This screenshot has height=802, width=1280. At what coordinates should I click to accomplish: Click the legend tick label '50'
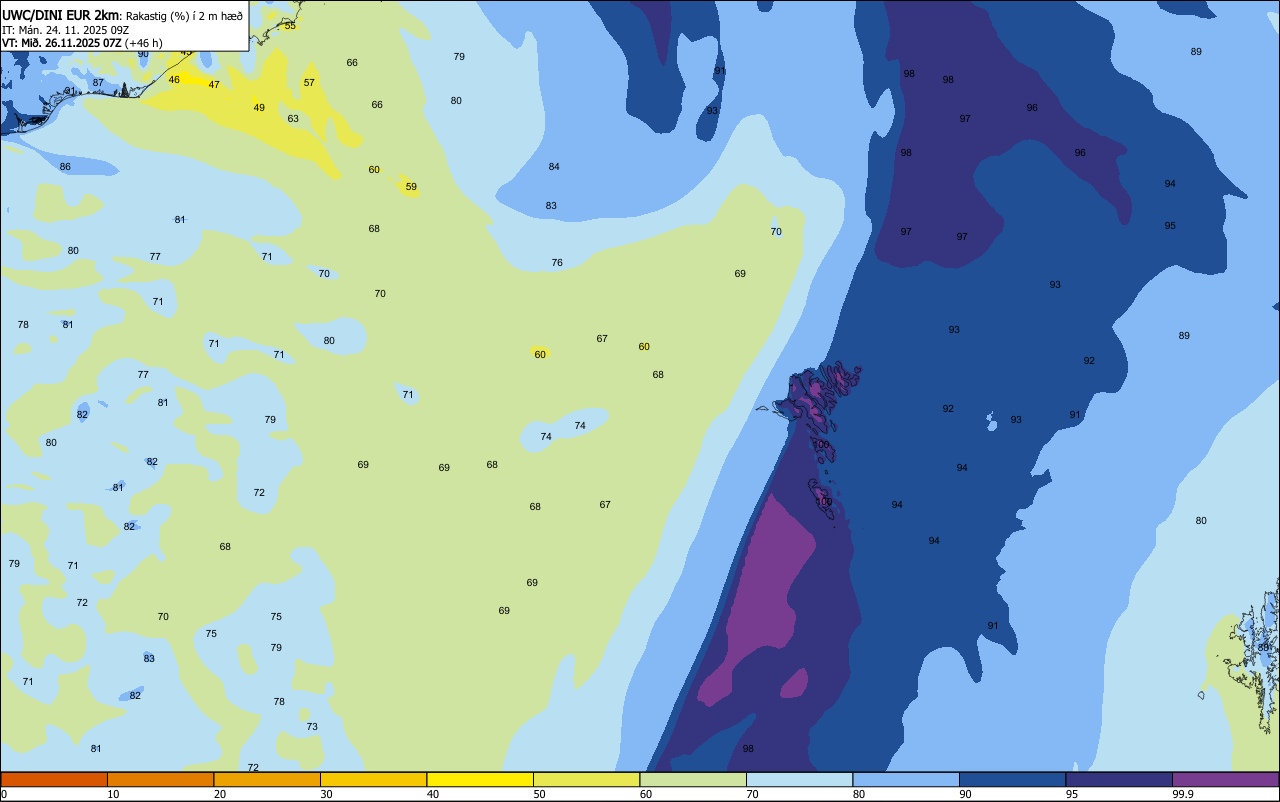tap(539, 794)
